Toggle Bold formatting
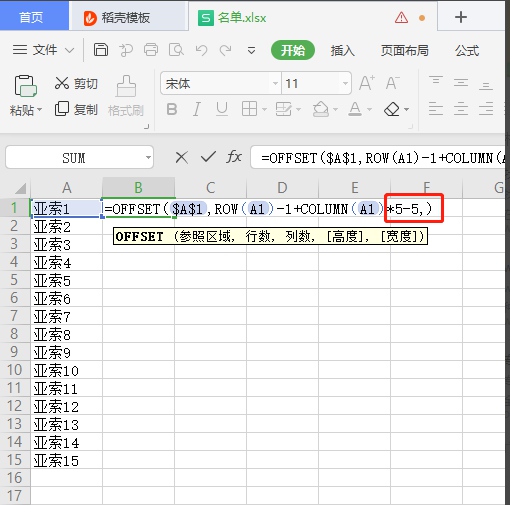510x505 pixels. [x=172, y=109]
